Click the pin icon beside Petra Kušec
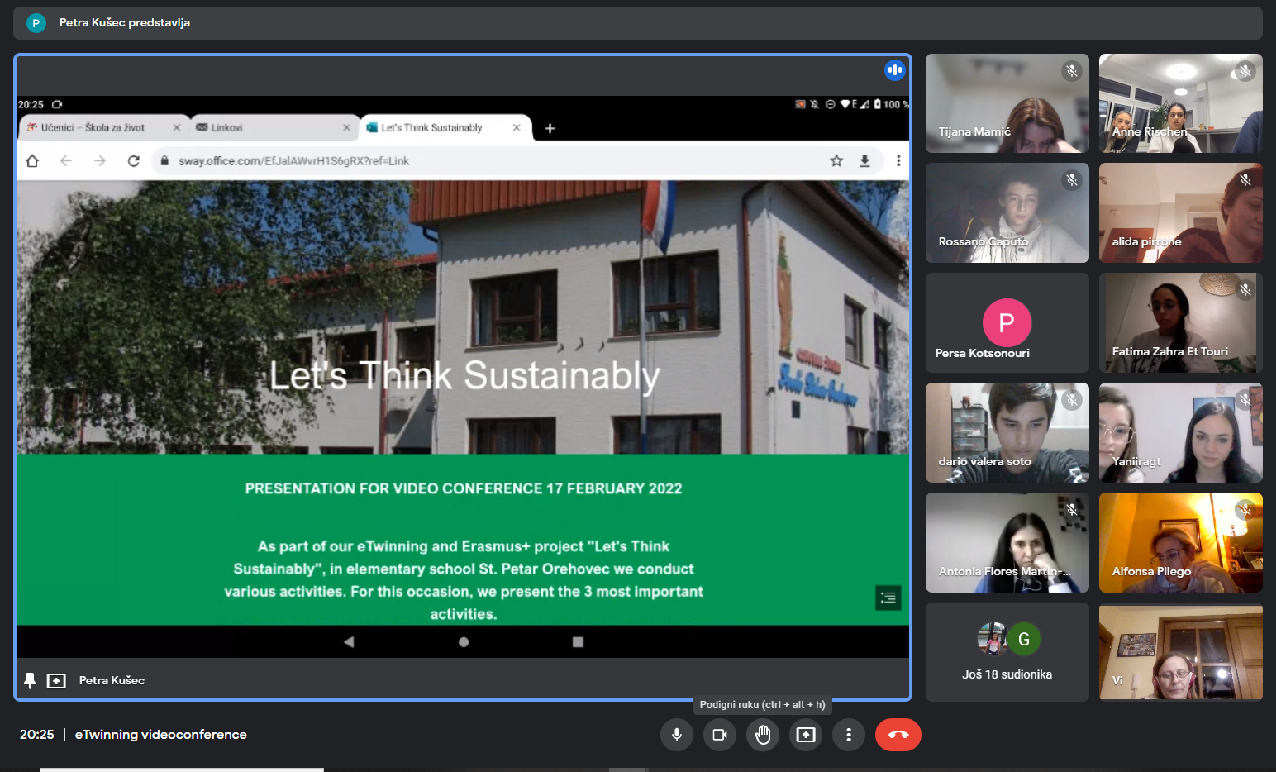 [30, 680]
